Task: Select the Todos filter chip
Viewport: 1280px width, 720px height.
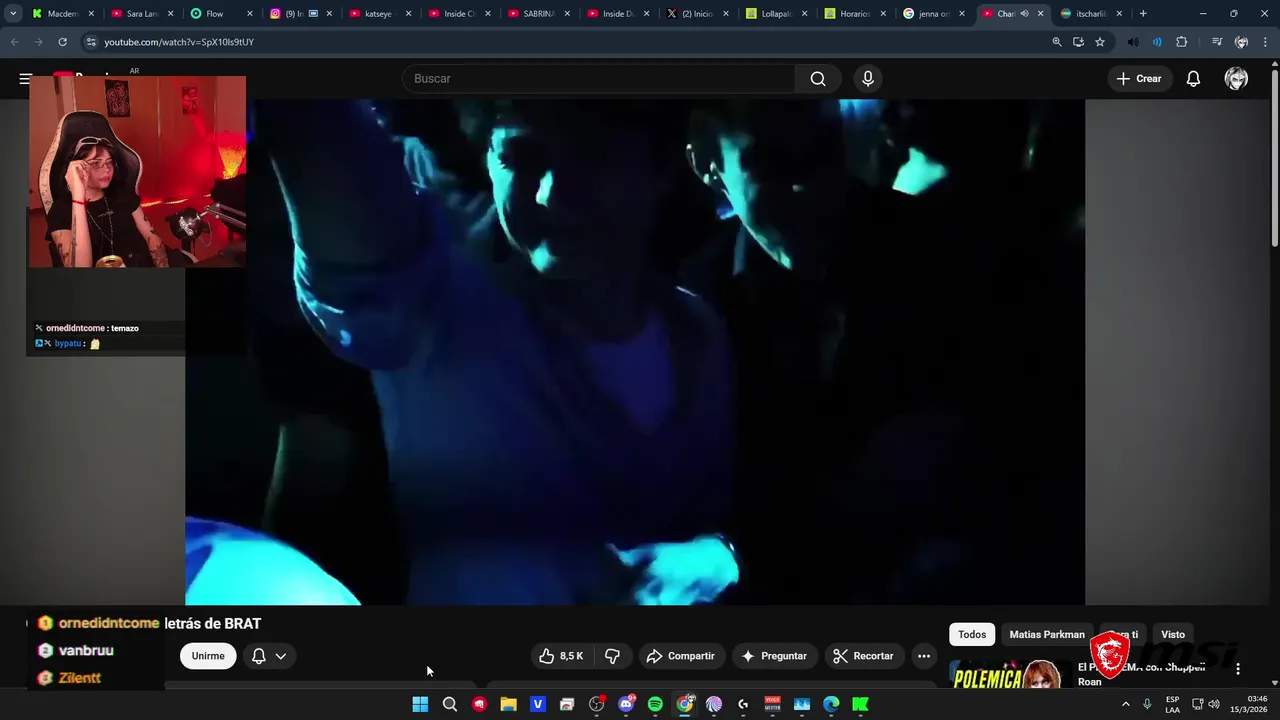Action: coord(972,634)
